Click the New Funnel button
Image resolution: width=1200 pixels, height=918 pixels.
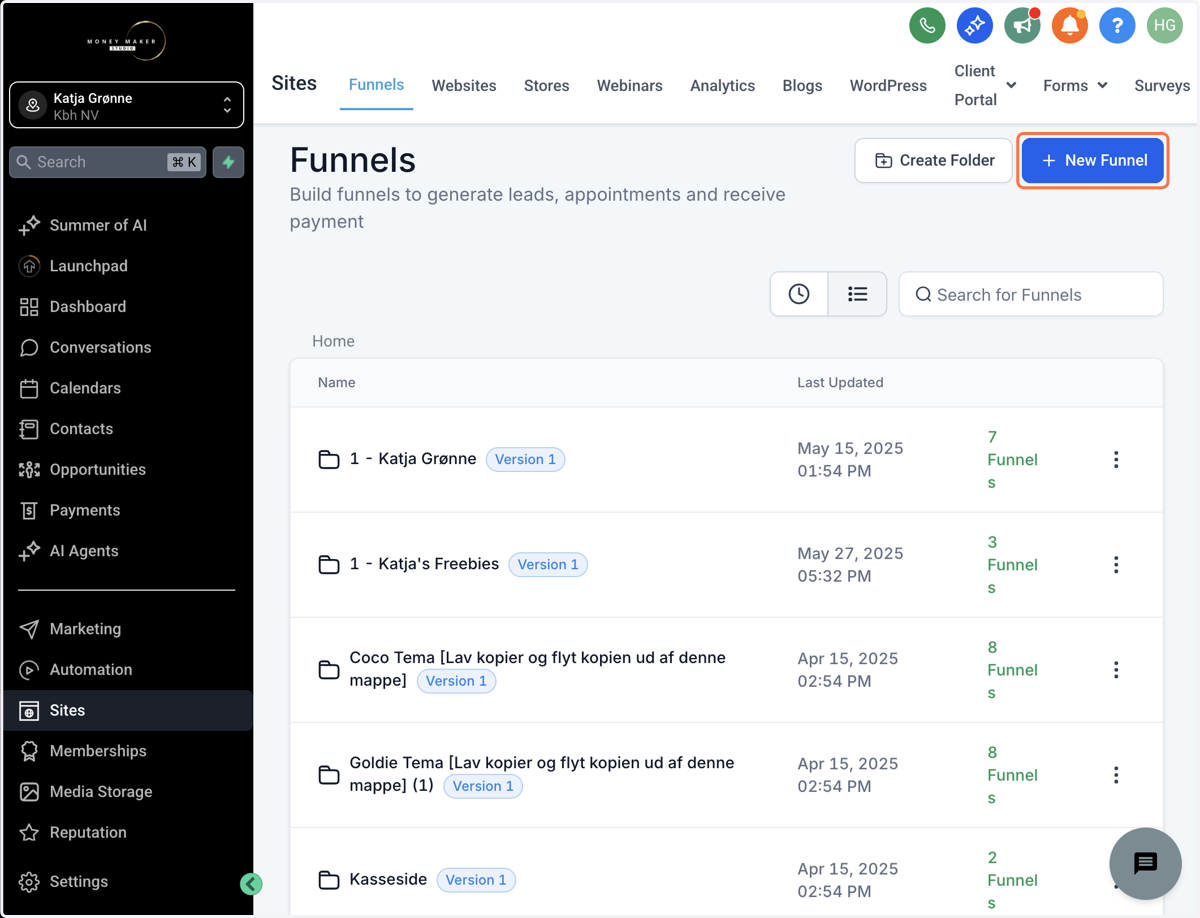click(1093, 160)
